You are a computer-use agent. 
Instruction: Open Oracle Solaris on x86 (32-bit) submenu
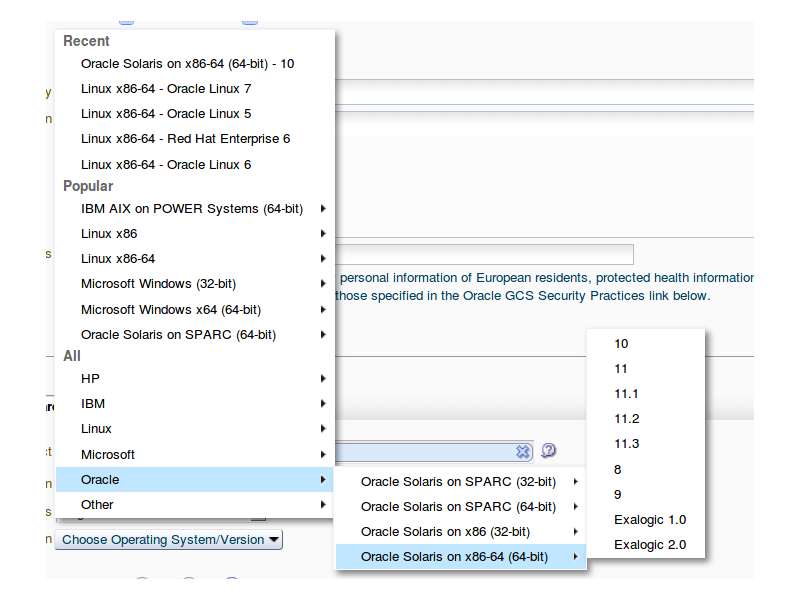click(x=461, y=532)
